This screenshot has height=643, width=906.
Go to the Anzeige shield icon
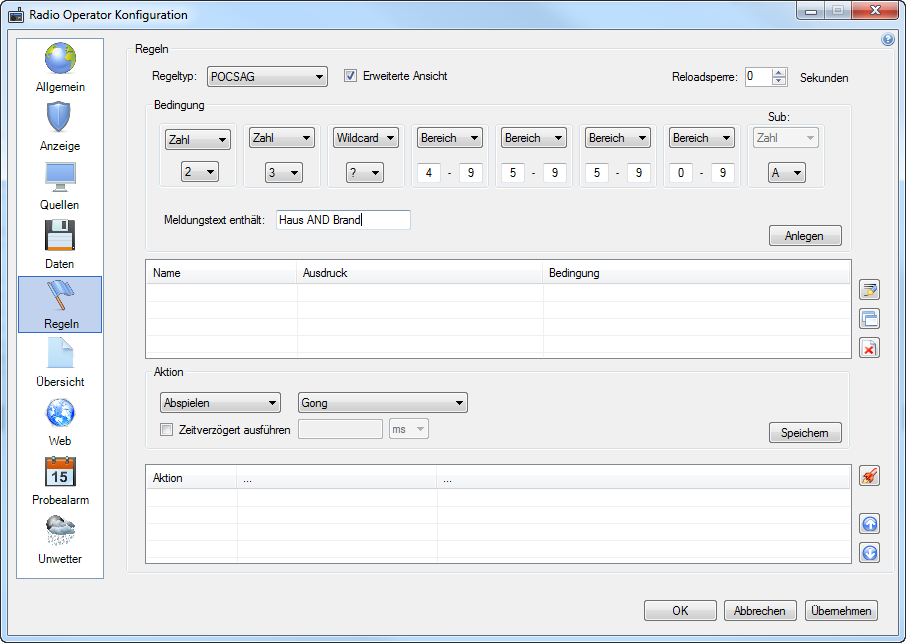(x=59, y=117)
